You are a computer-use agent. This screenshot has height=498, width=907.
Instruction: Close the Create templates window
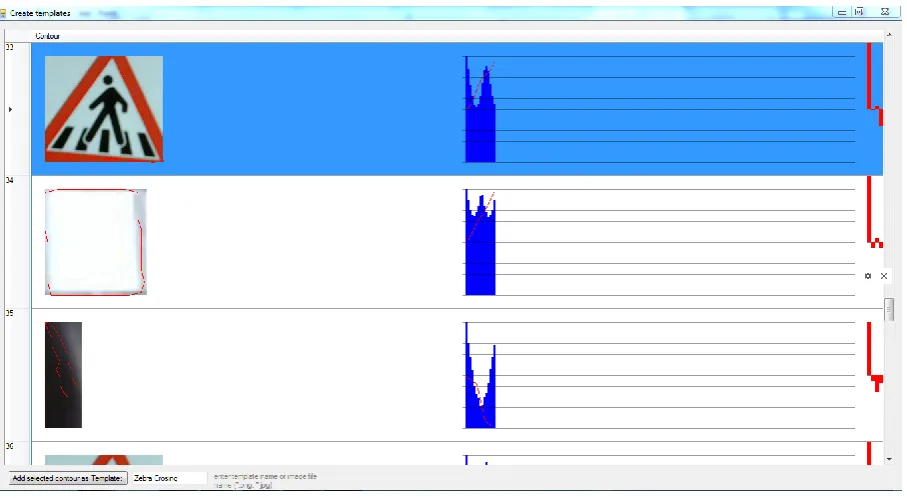885,12
